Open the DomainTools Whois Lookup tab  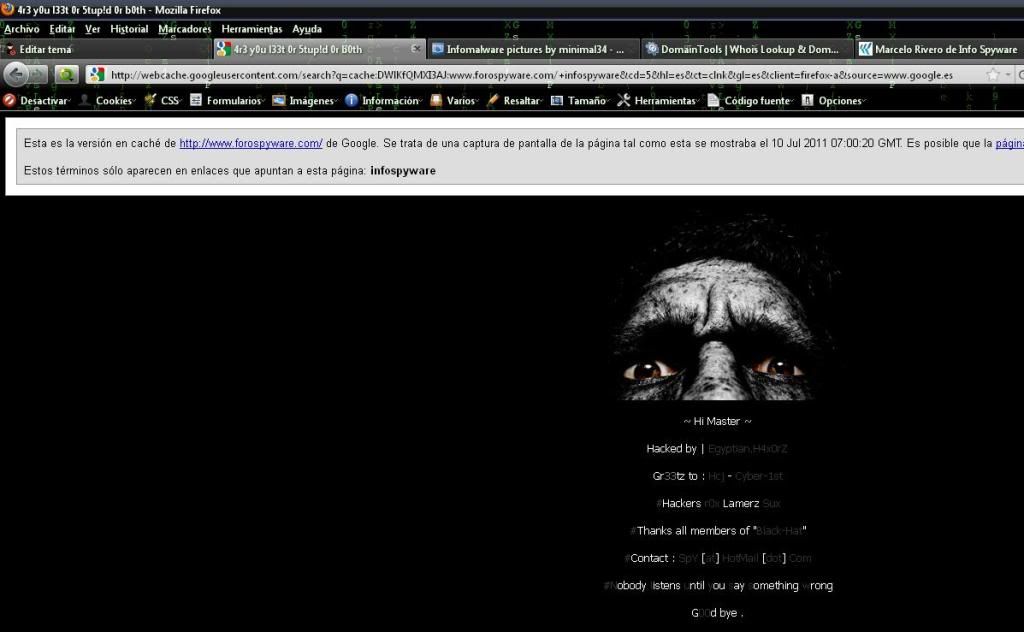[748, 49]
